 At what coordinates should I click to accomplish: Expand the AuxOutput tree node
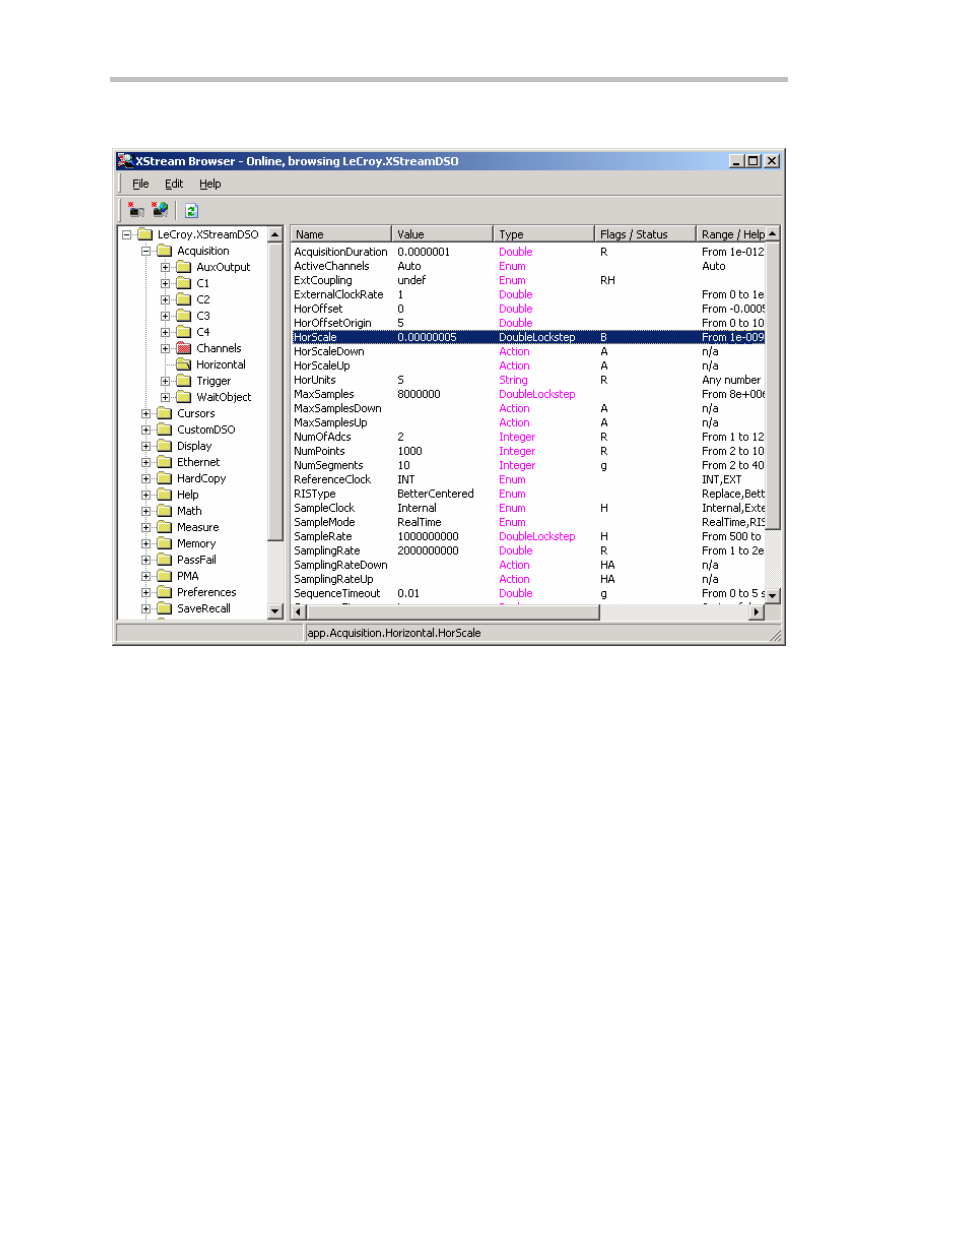click(x=165, y=267)
